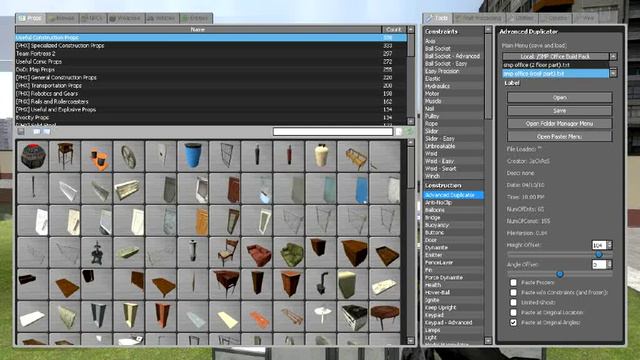
Task: Select smp office (2 floor part).txt file
Action: [x=556, y=65]
